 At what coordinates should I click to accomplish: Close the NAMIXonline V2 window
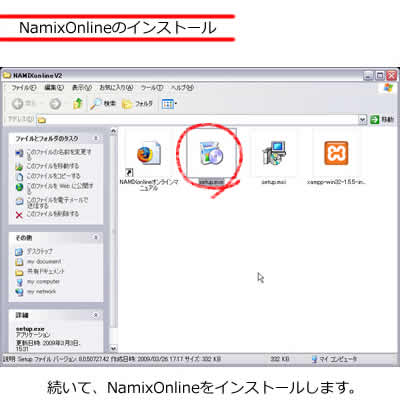tap(392, 76)
